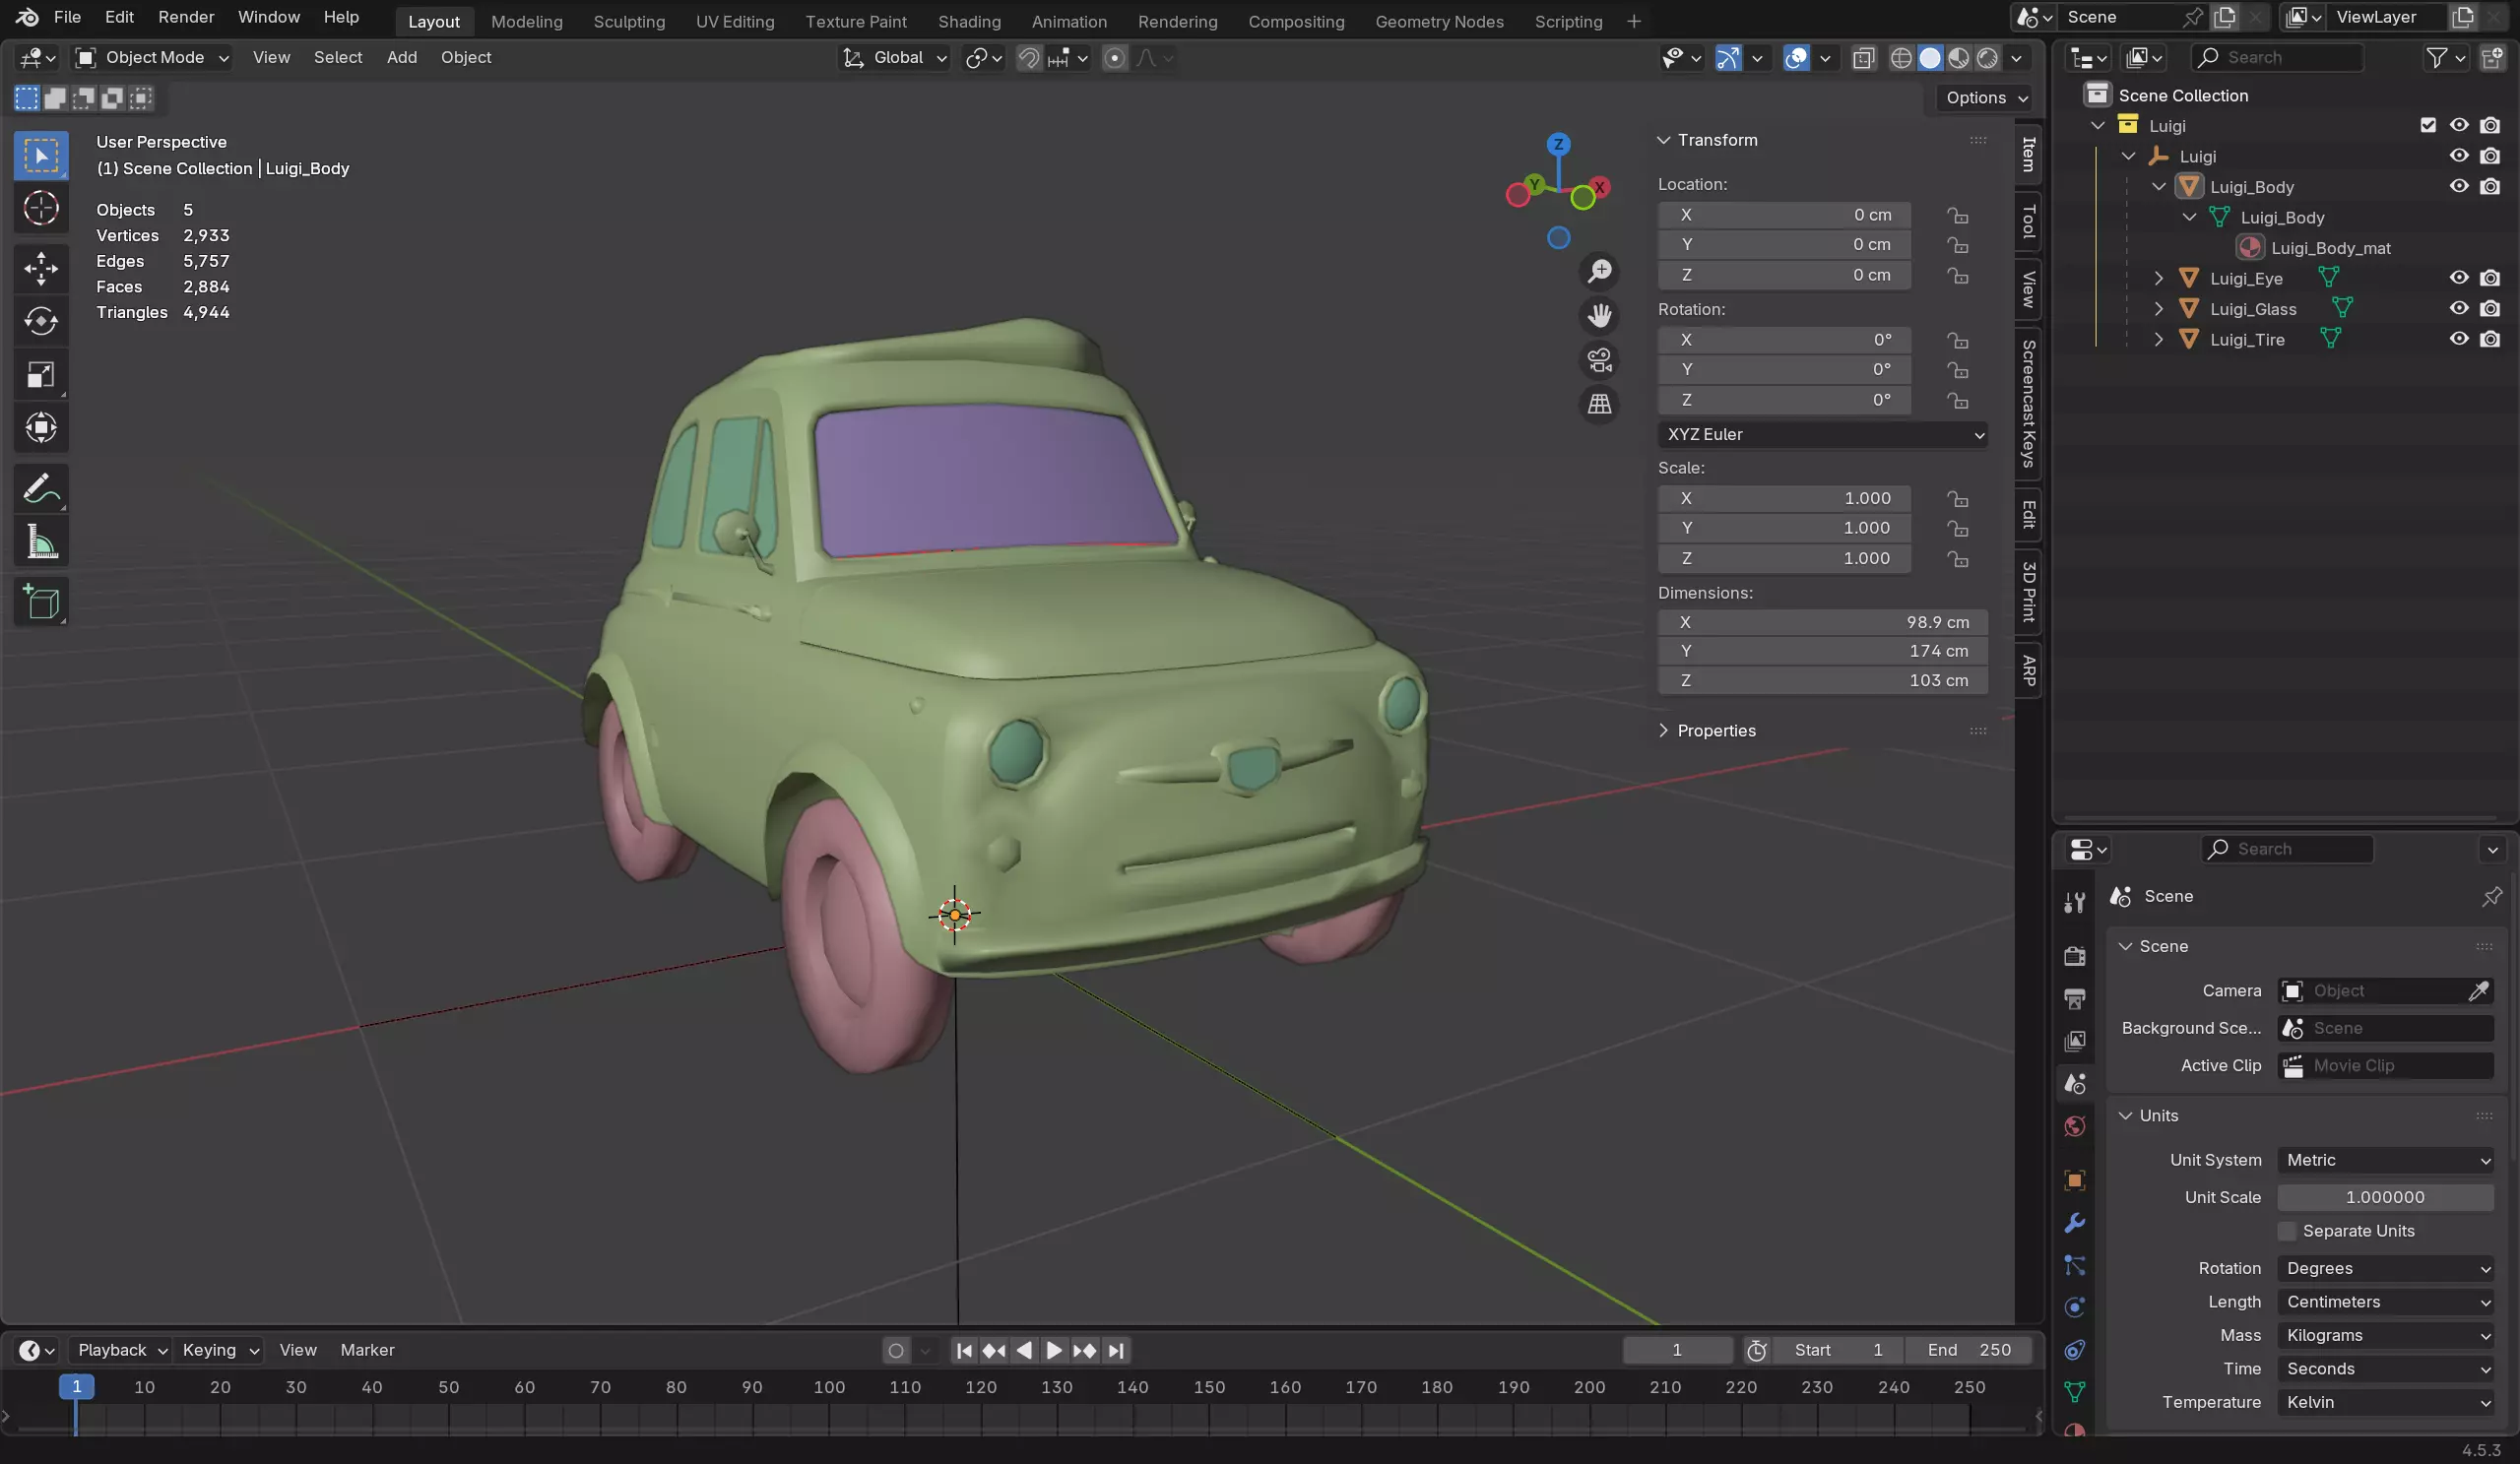Image resolution: width=2520 pixels, height=1464 pixels.
Task: Open the Options dropdown
Action: pyautogui.click(x=1985, y=98)
